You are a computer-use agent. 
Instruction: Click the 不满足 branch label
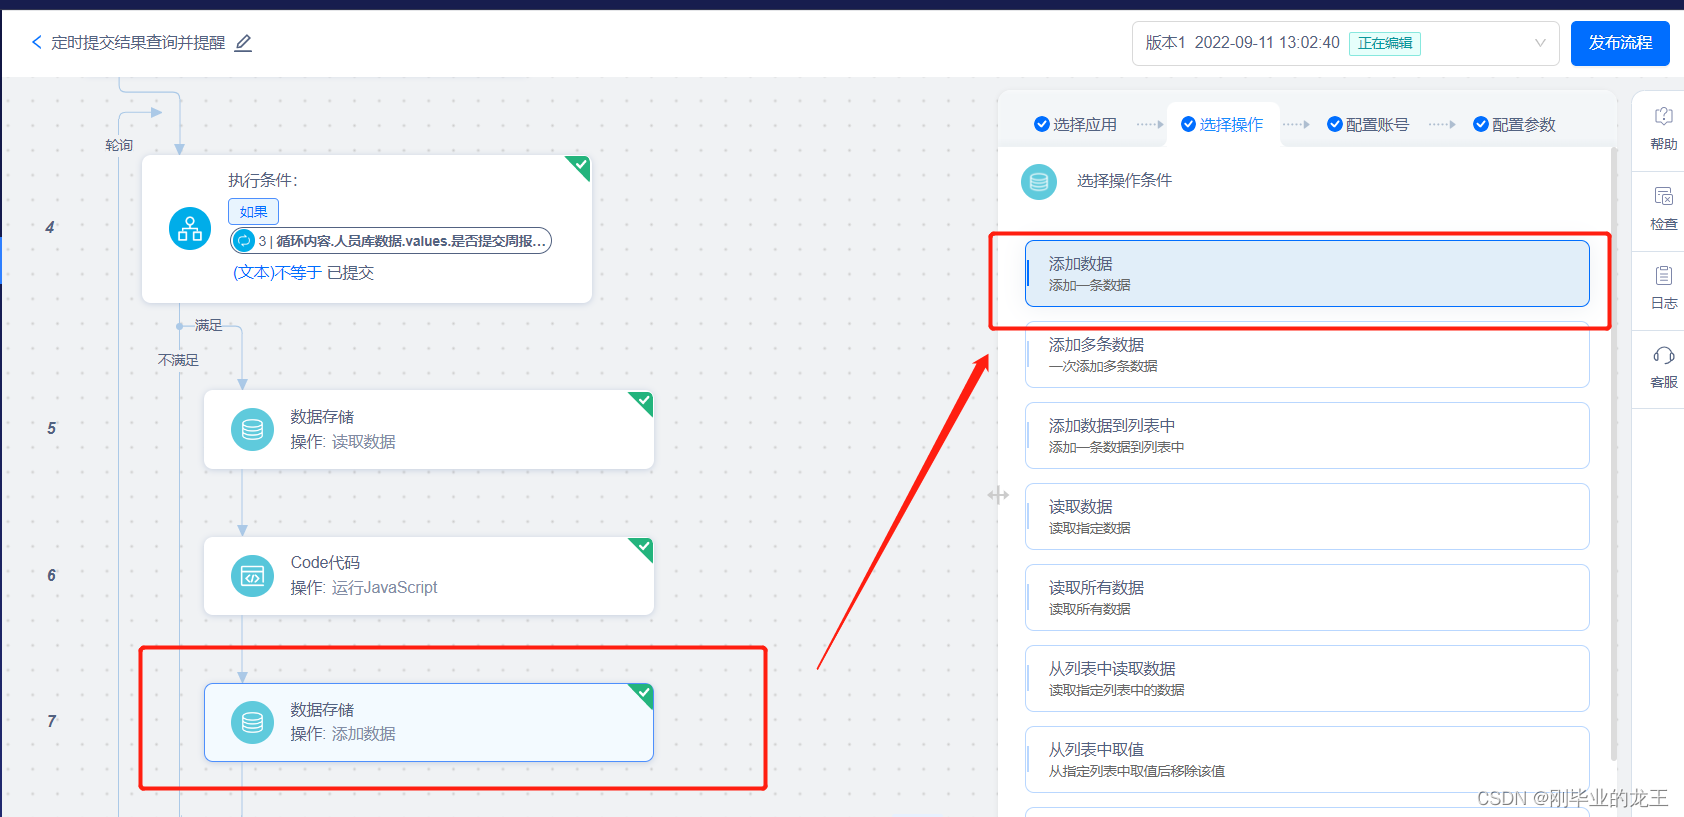tap(178, 360)
